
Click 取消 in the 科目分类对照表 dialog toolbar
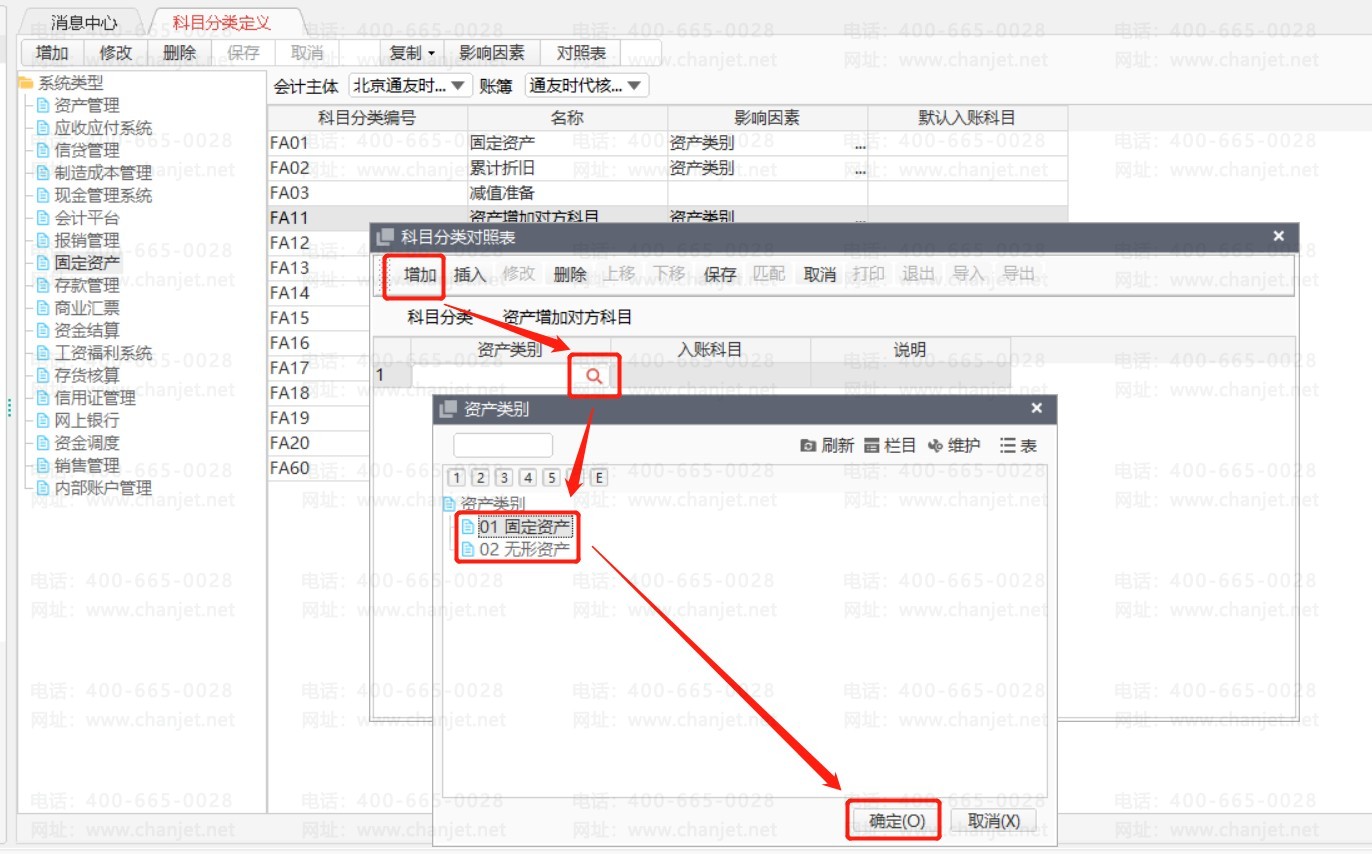[x=820, y=274]
